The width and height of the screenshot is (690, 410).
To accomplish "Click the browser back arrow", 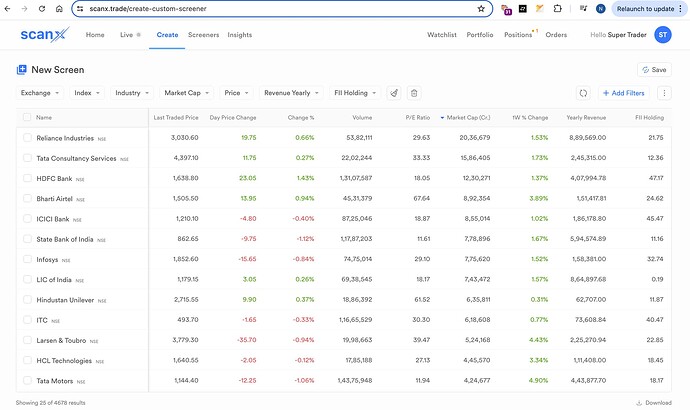I will pyautogui.click(x=7, y=8).
